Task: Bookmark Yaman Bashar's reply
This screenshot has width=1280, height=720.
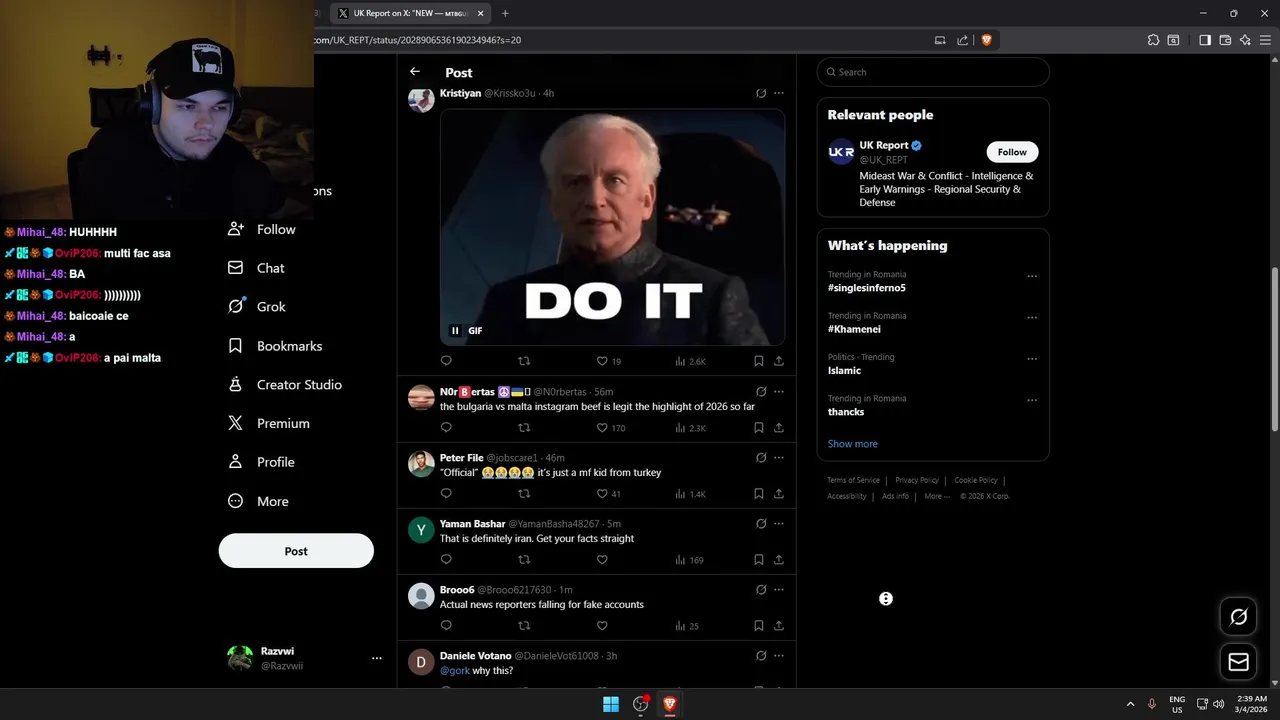Action: pyautogui.click(x=759, y=560)
